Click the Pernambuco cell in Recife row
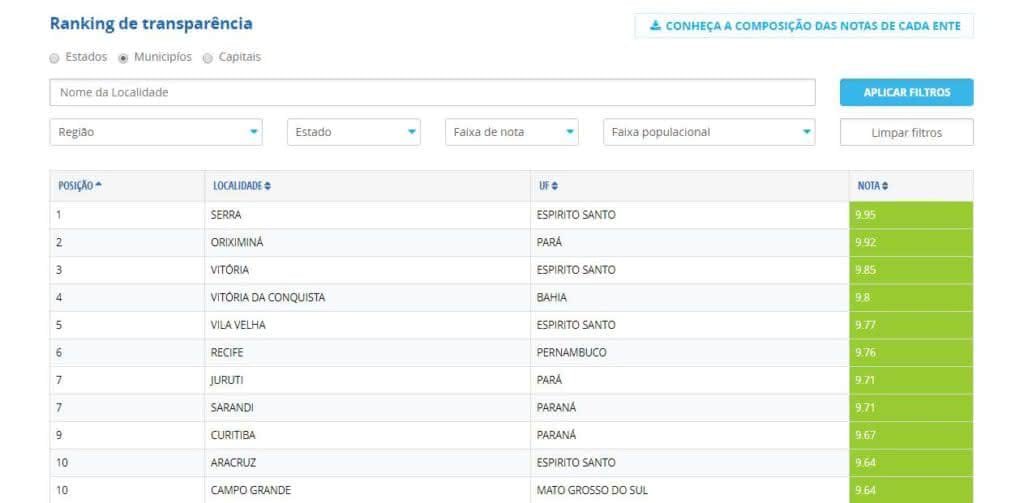The height and width of the screenshot is (503, 1024). 572,352
